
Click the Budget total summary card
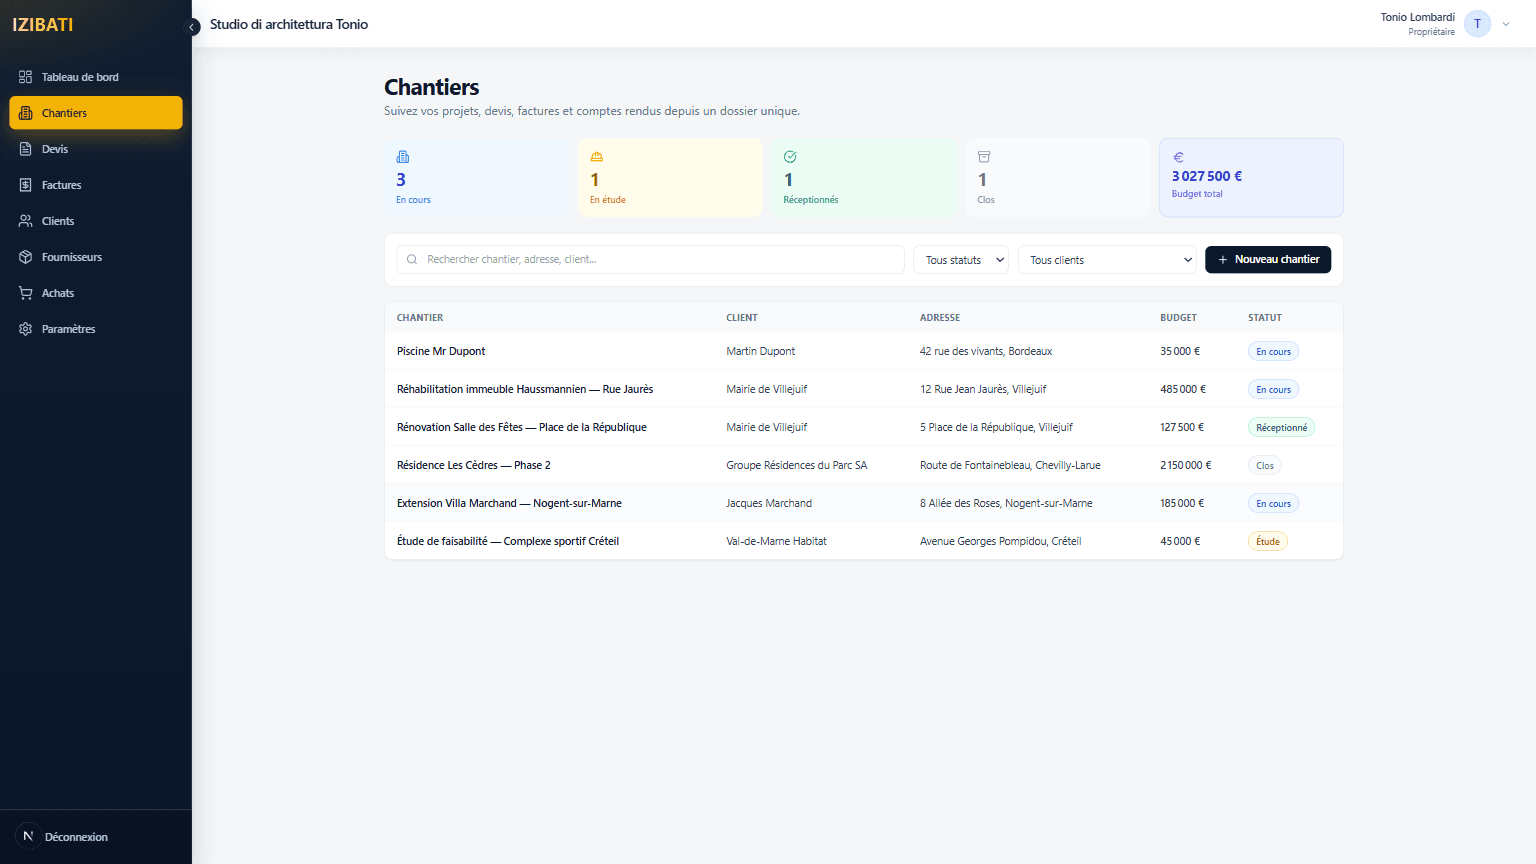[x=1250, y=178]
